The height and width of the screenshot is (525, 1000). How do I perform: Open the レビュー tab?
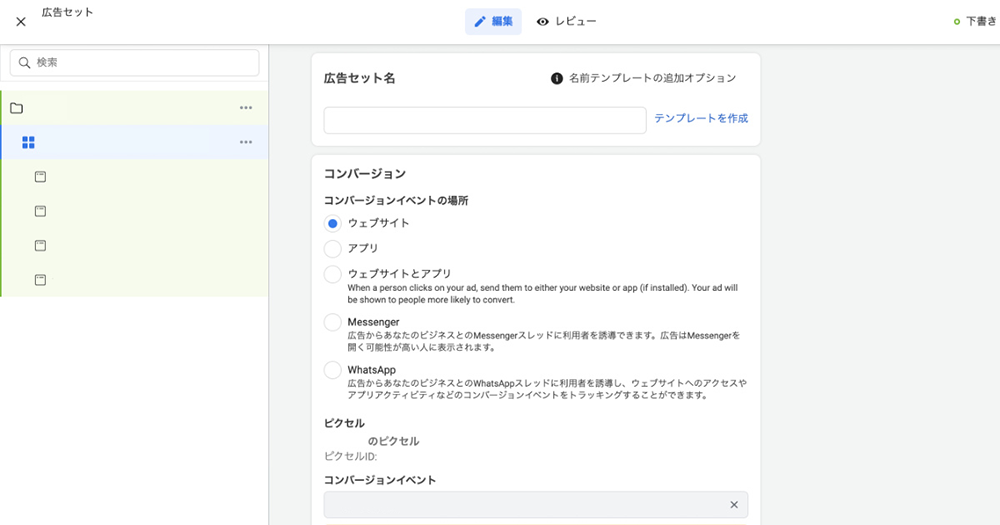point(566,22)
